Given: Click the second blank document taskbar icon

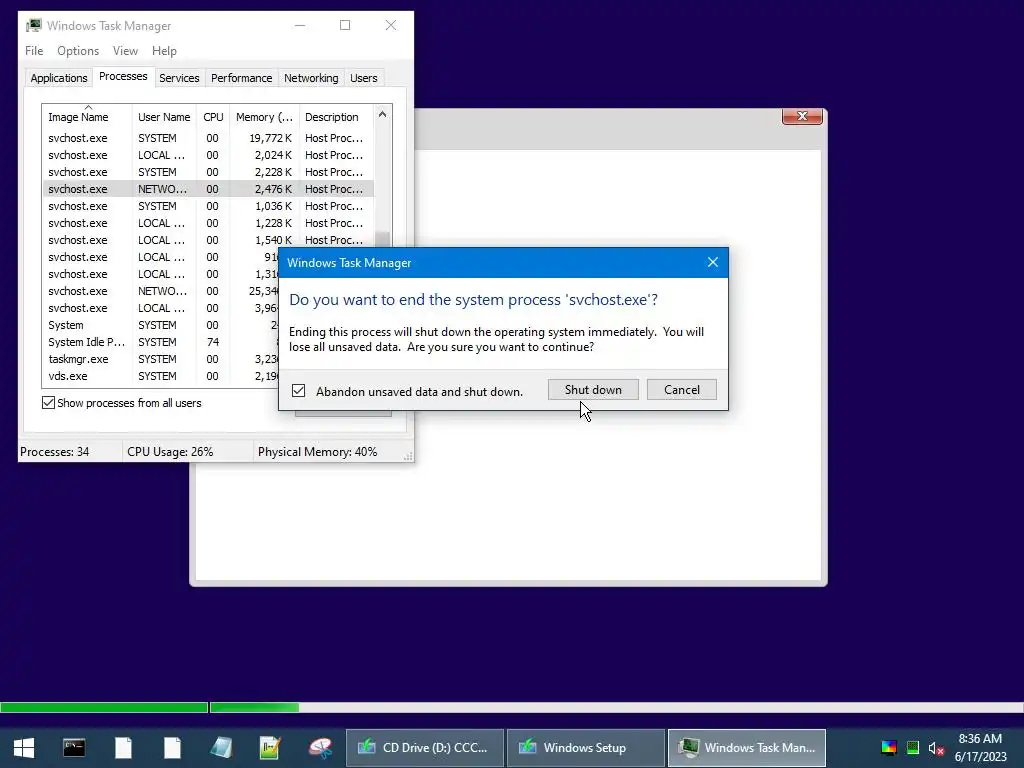Looking at the screenshot, I should pyautogui.click(x=172, y=748).
